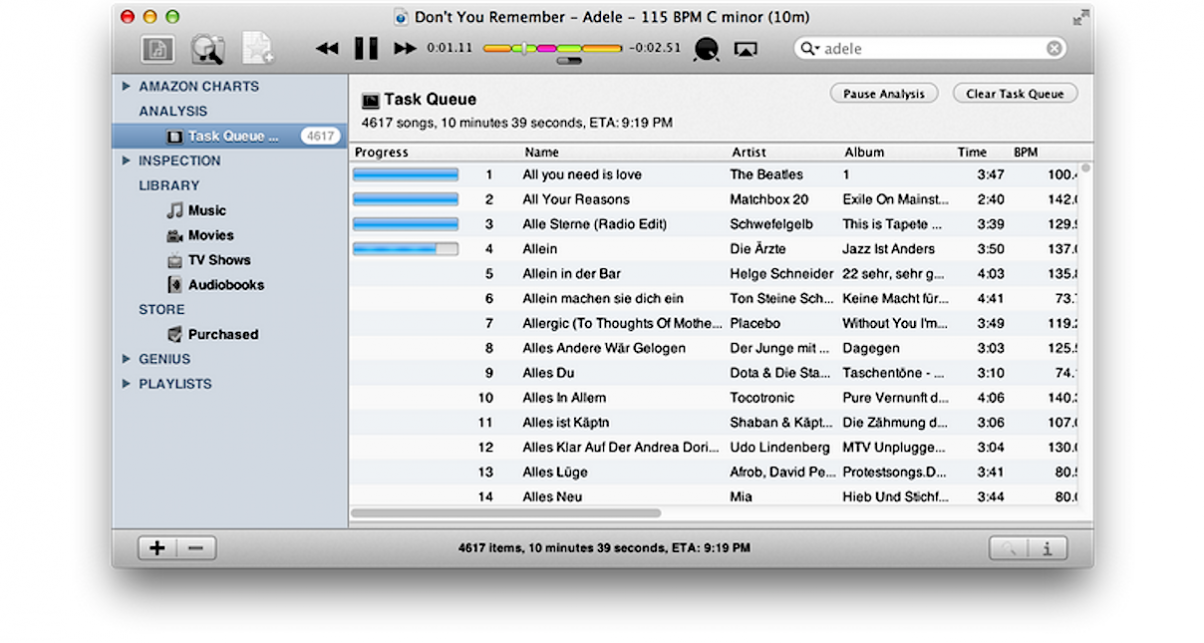
Task: Open the AirPlay output icon
Action: click(744, 48)
